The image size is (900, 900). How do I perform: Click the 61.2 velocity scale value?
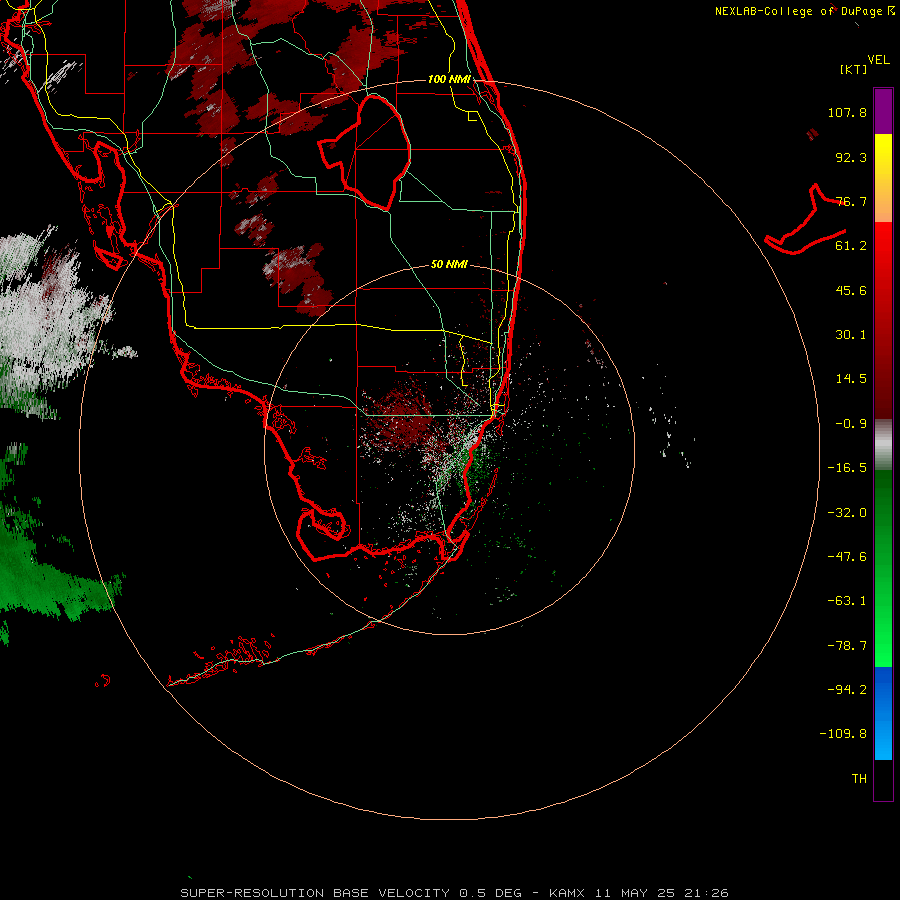[x=851, y=246]
